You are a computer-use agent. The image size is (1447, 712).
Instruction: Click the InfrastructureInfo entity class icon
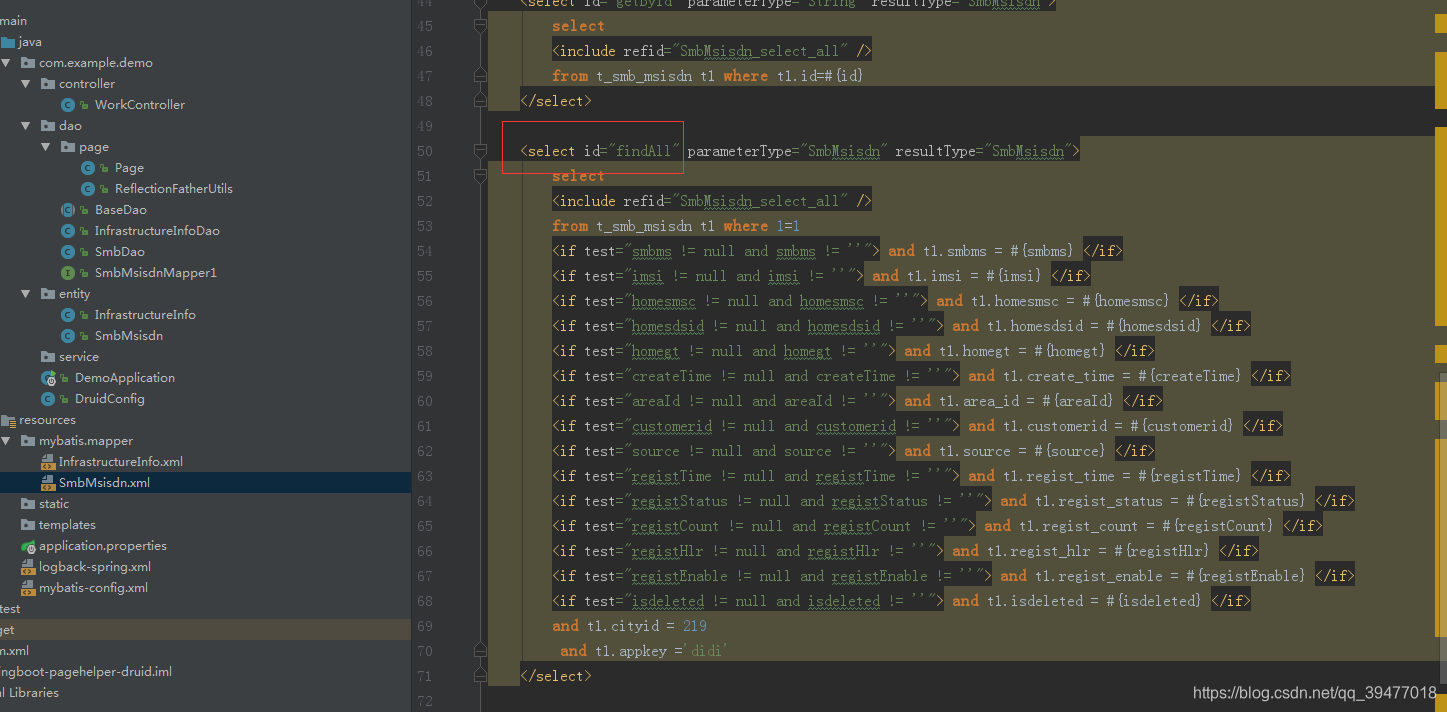click(x=68, y=315)
